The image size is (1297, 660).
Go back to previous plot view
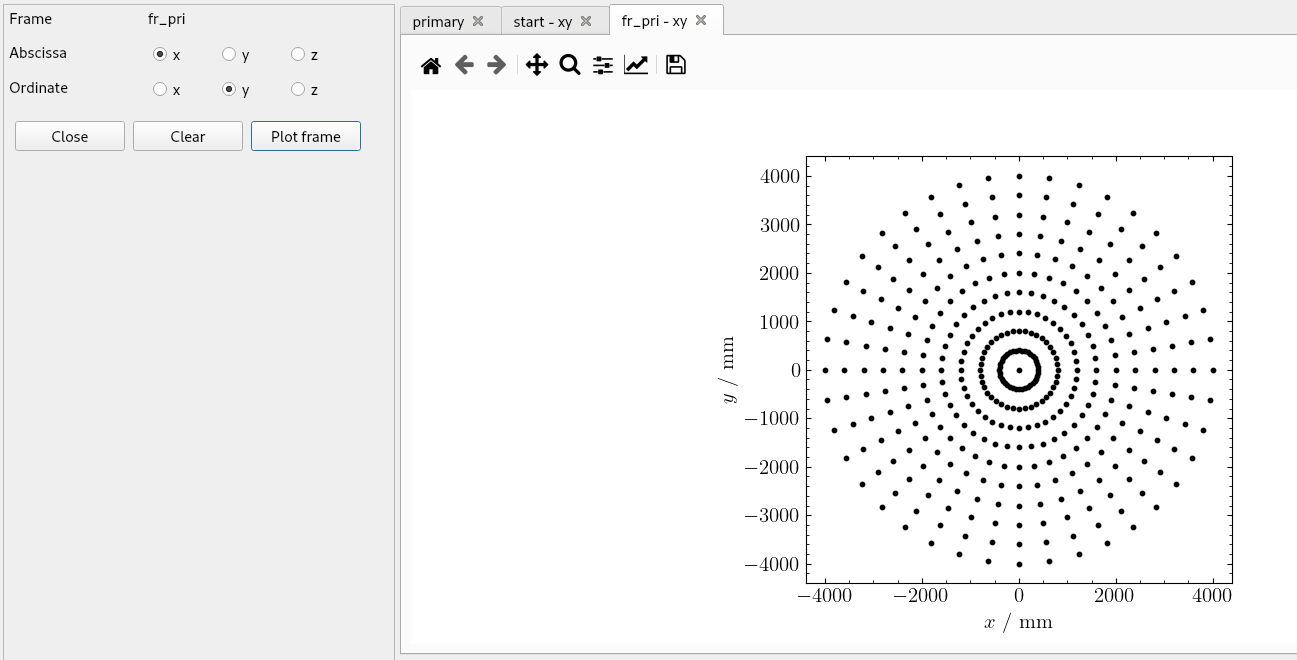pos(463,64)
